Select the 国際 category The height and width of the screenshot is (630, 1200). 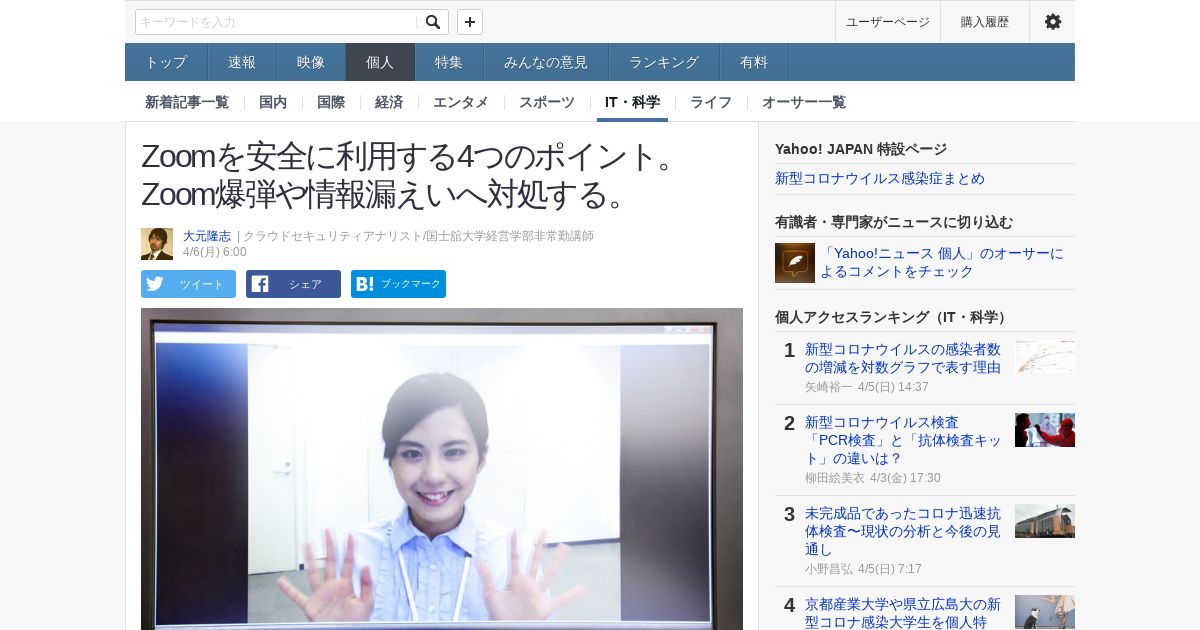[x=331, y=102]
